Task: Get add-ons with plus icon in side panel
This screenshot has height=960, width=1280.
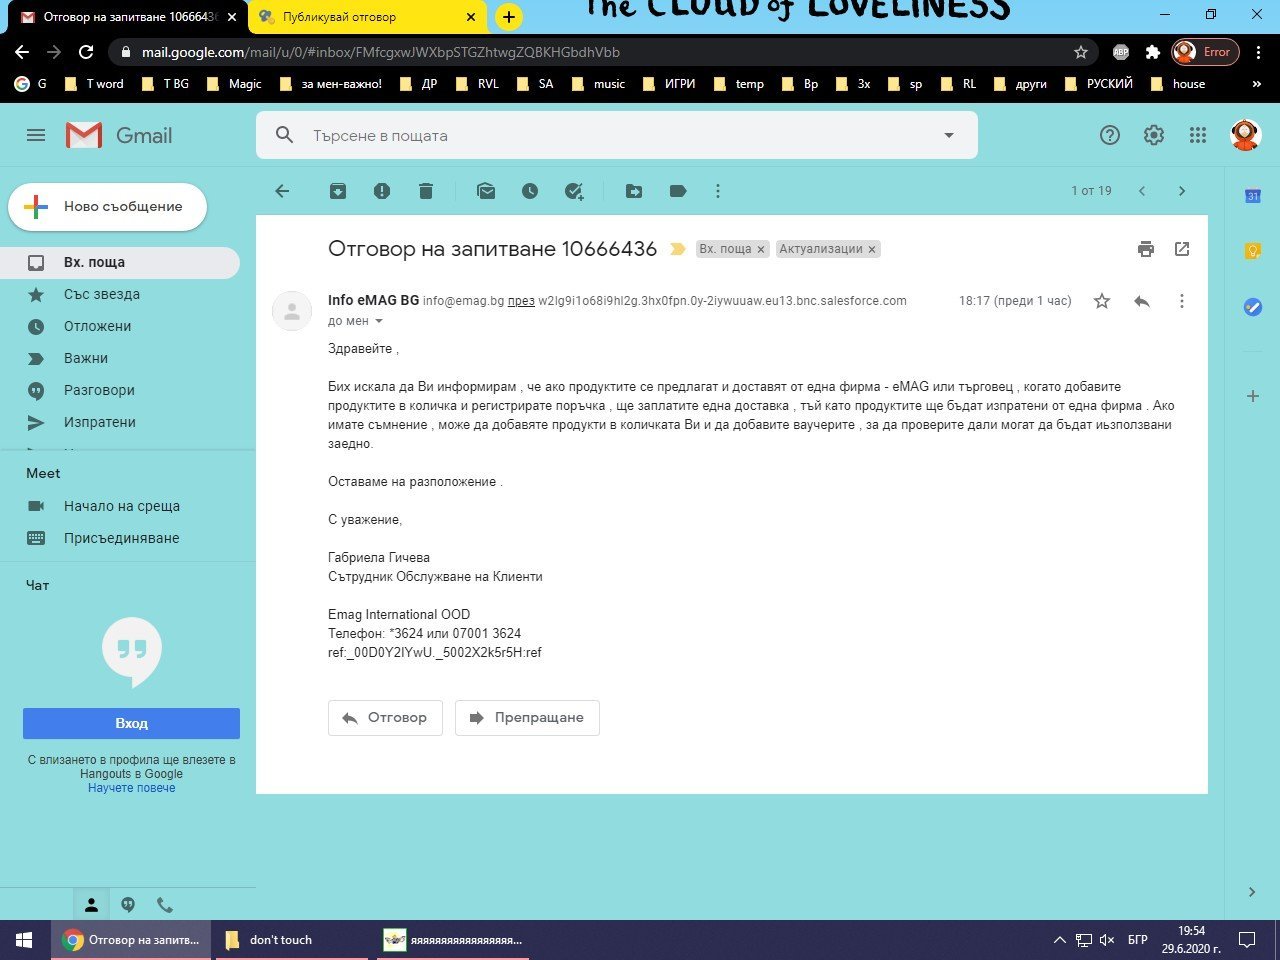Action: (x=1252, y=396)
